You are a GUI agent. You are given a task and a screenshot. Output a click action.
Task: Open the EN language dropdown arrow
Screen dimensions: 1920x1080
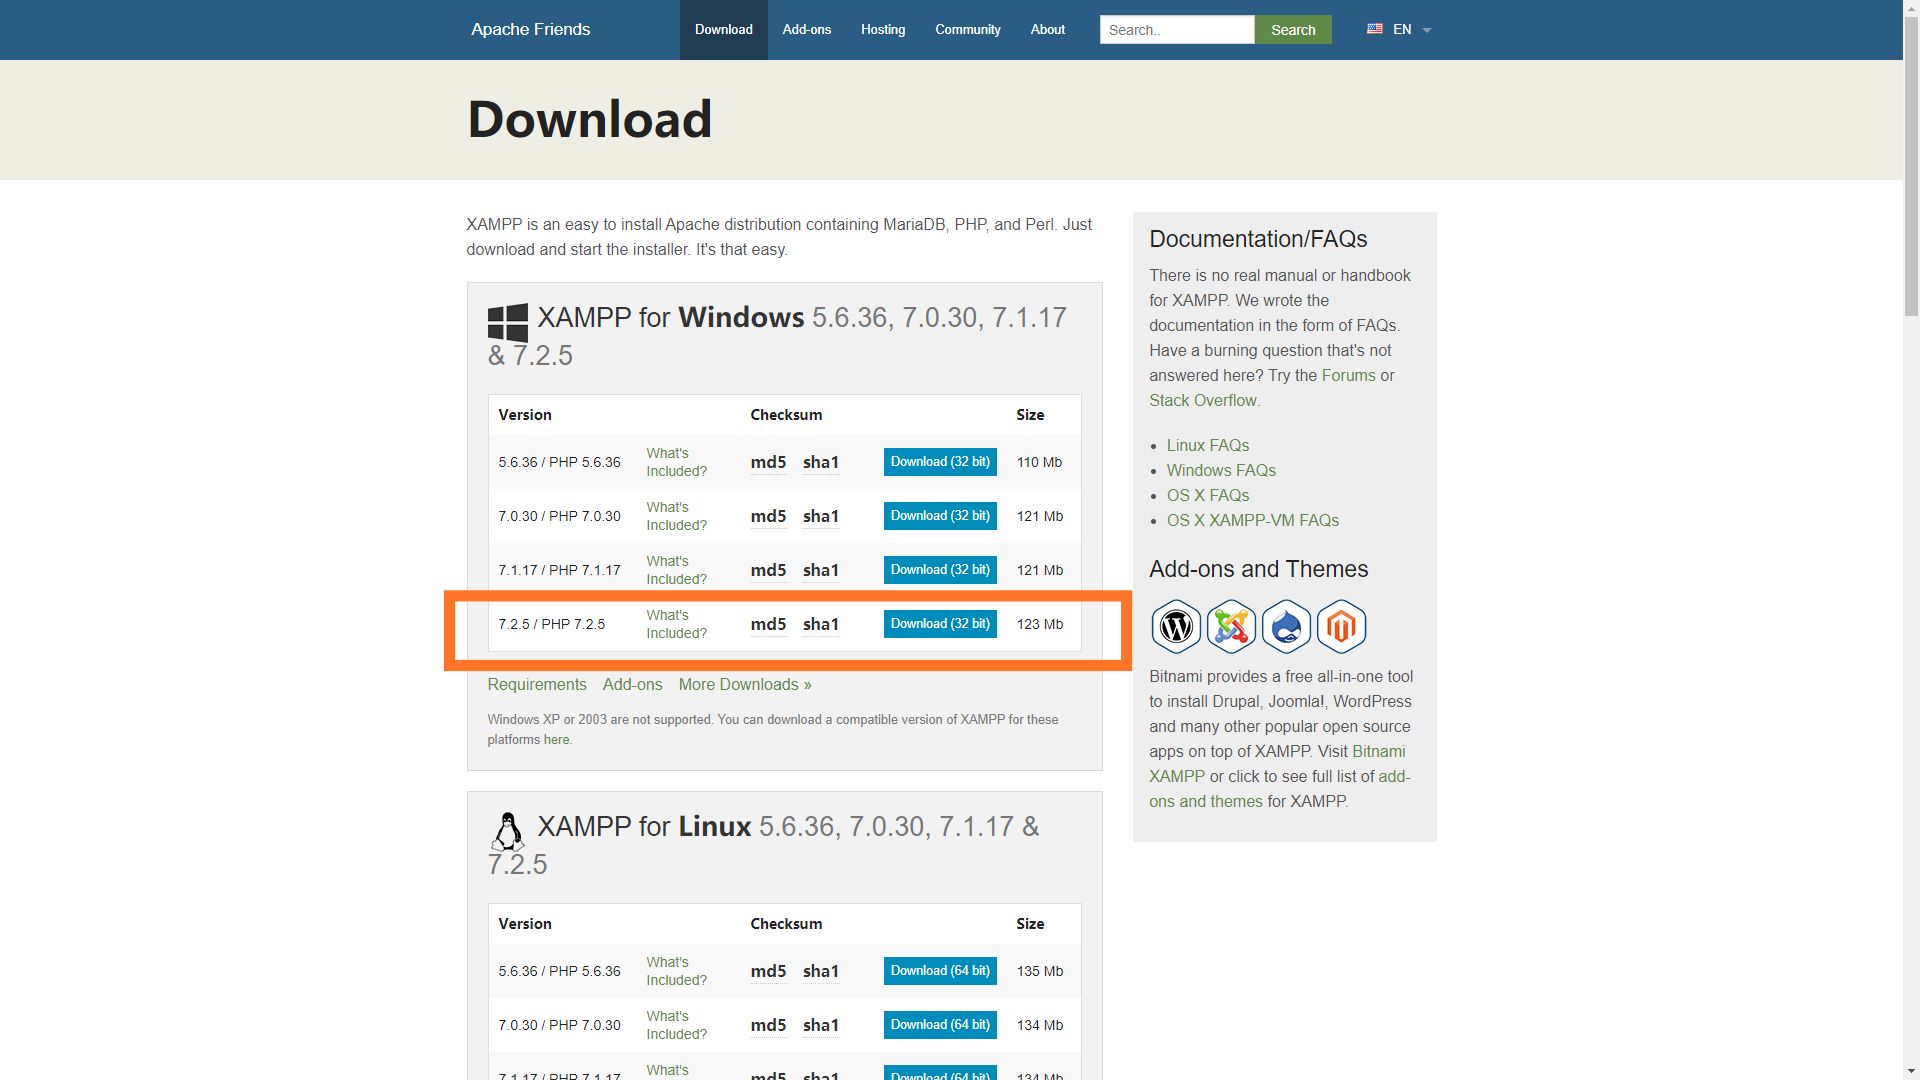coord(1427,30)
